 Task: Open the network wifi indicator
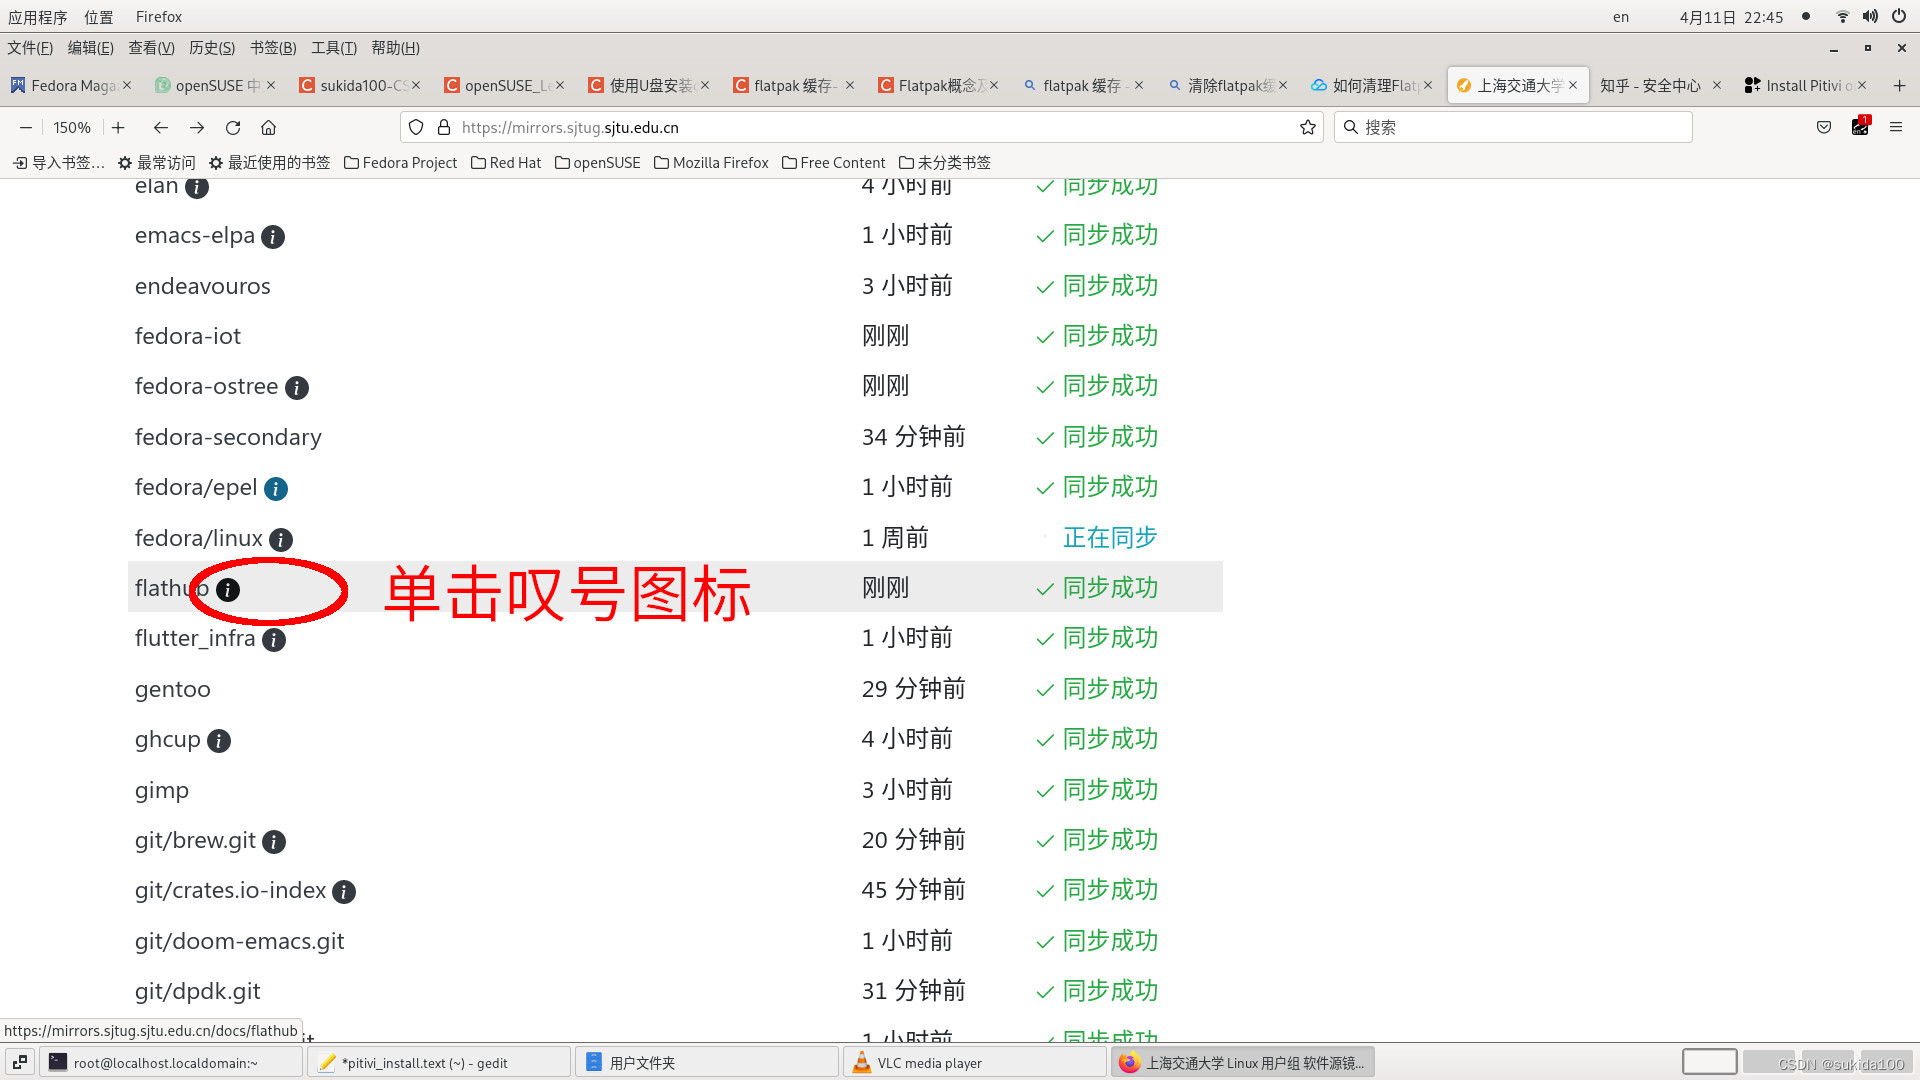coord(1842,16)
